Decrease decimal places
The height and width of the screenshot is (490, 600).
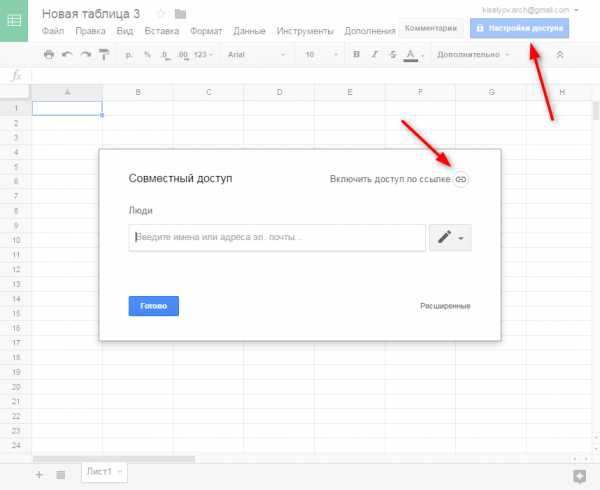165,55
